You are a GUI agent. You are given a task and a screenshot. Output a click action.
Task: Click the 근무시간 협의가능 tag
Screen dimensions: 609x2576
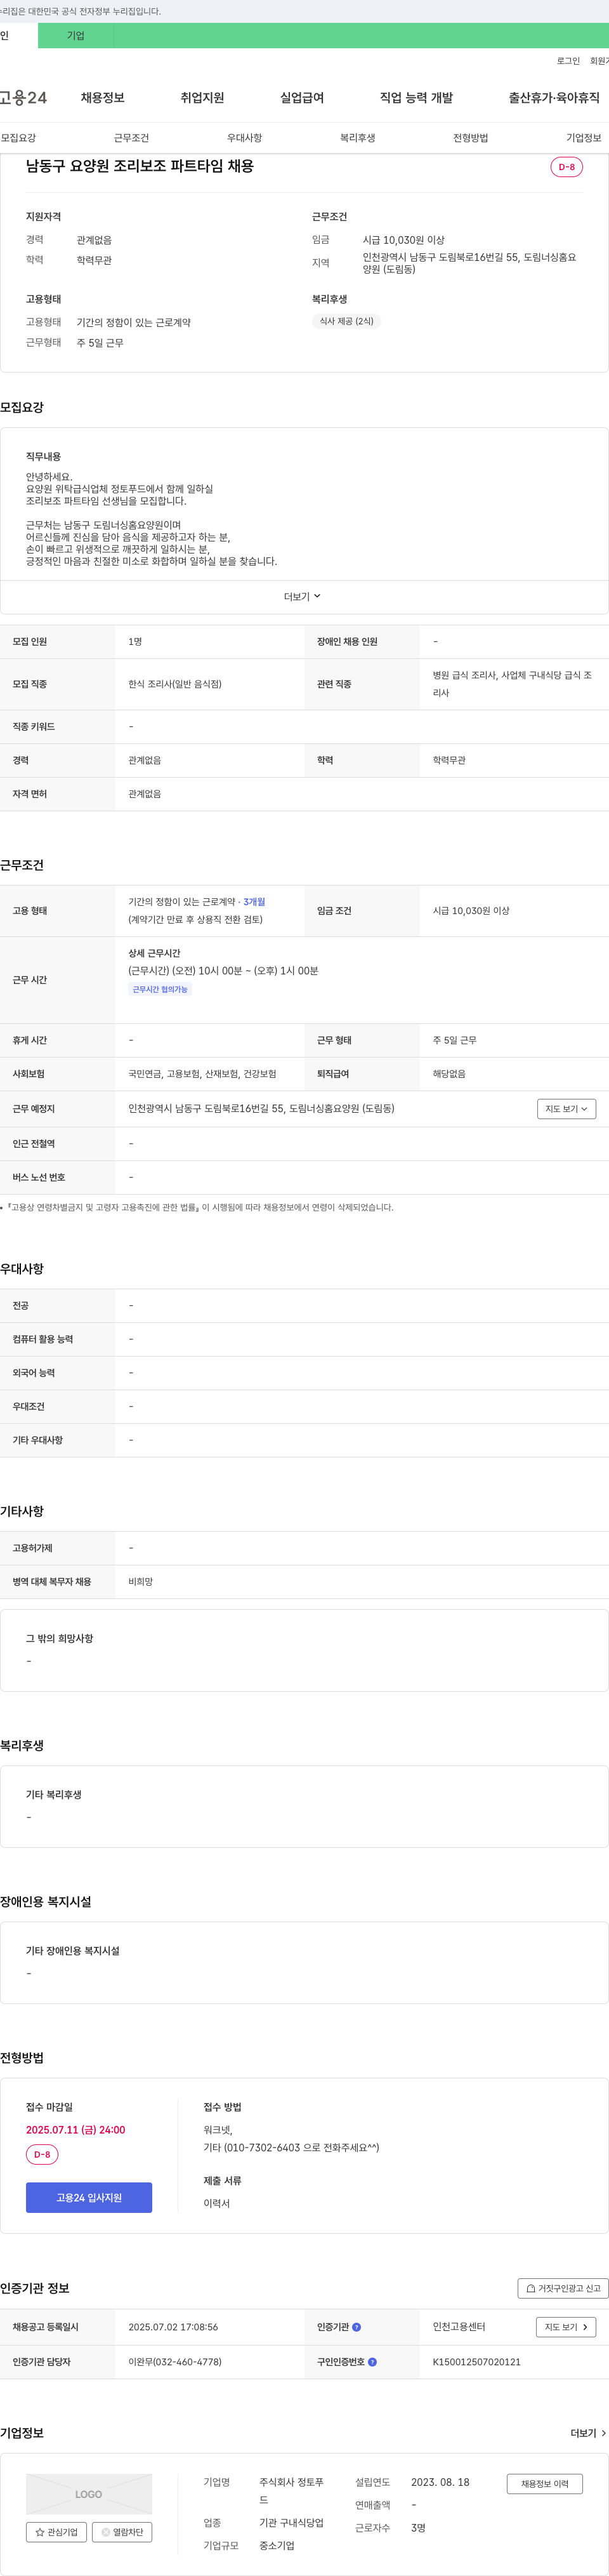pos(160,989)
